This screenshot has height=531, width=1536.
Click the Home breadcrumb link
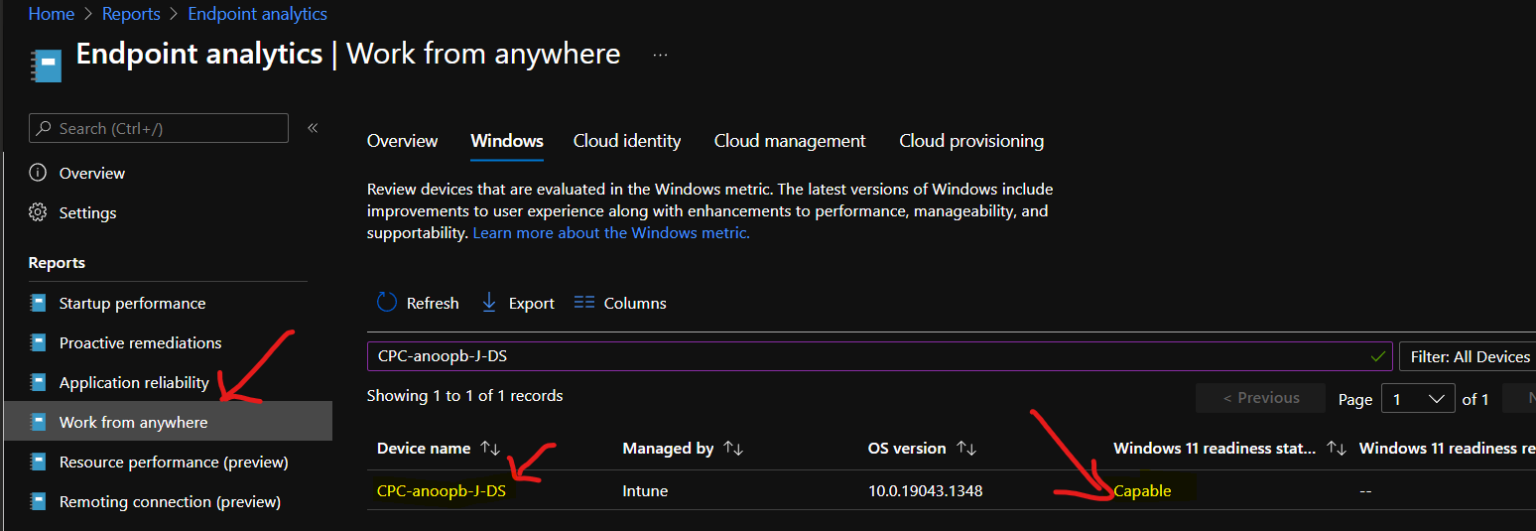[x=51, y=14]
